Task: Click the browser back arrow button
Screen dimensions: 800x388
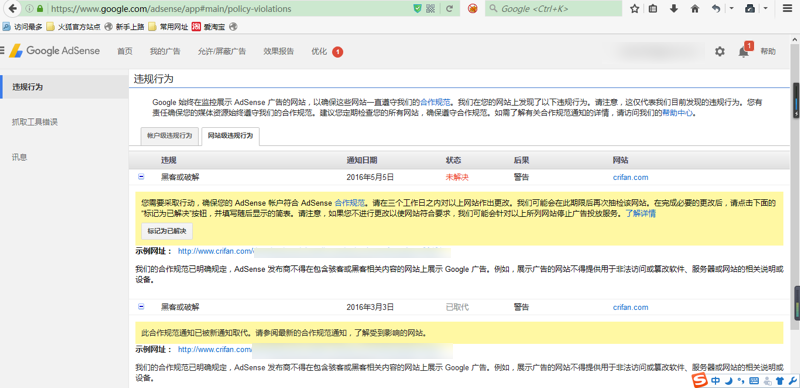Action: click(x=13, y=8)
